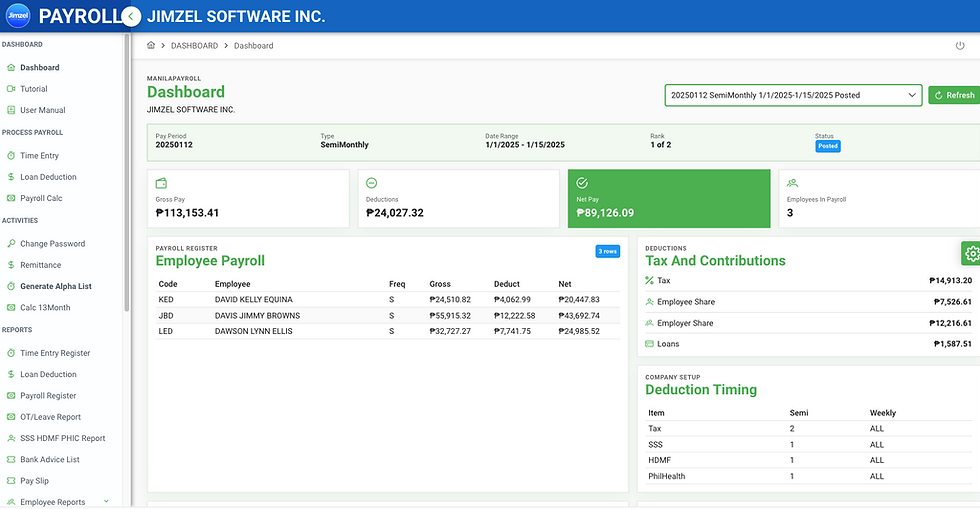980x509 pixels.
Task: Click the Deduct column header
Action: pos(507,284)
